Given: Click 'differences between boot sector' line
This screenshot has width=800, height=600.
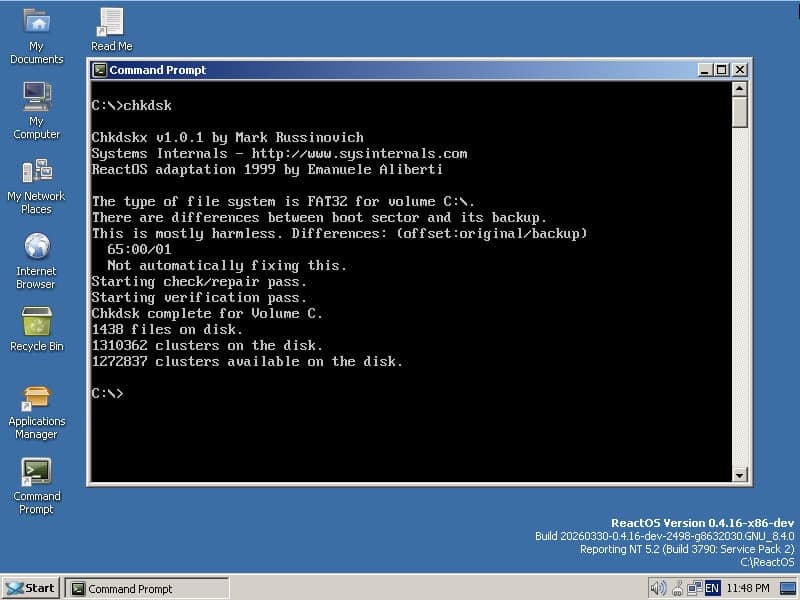Looking at the screenshot, I should coord(319,217).
